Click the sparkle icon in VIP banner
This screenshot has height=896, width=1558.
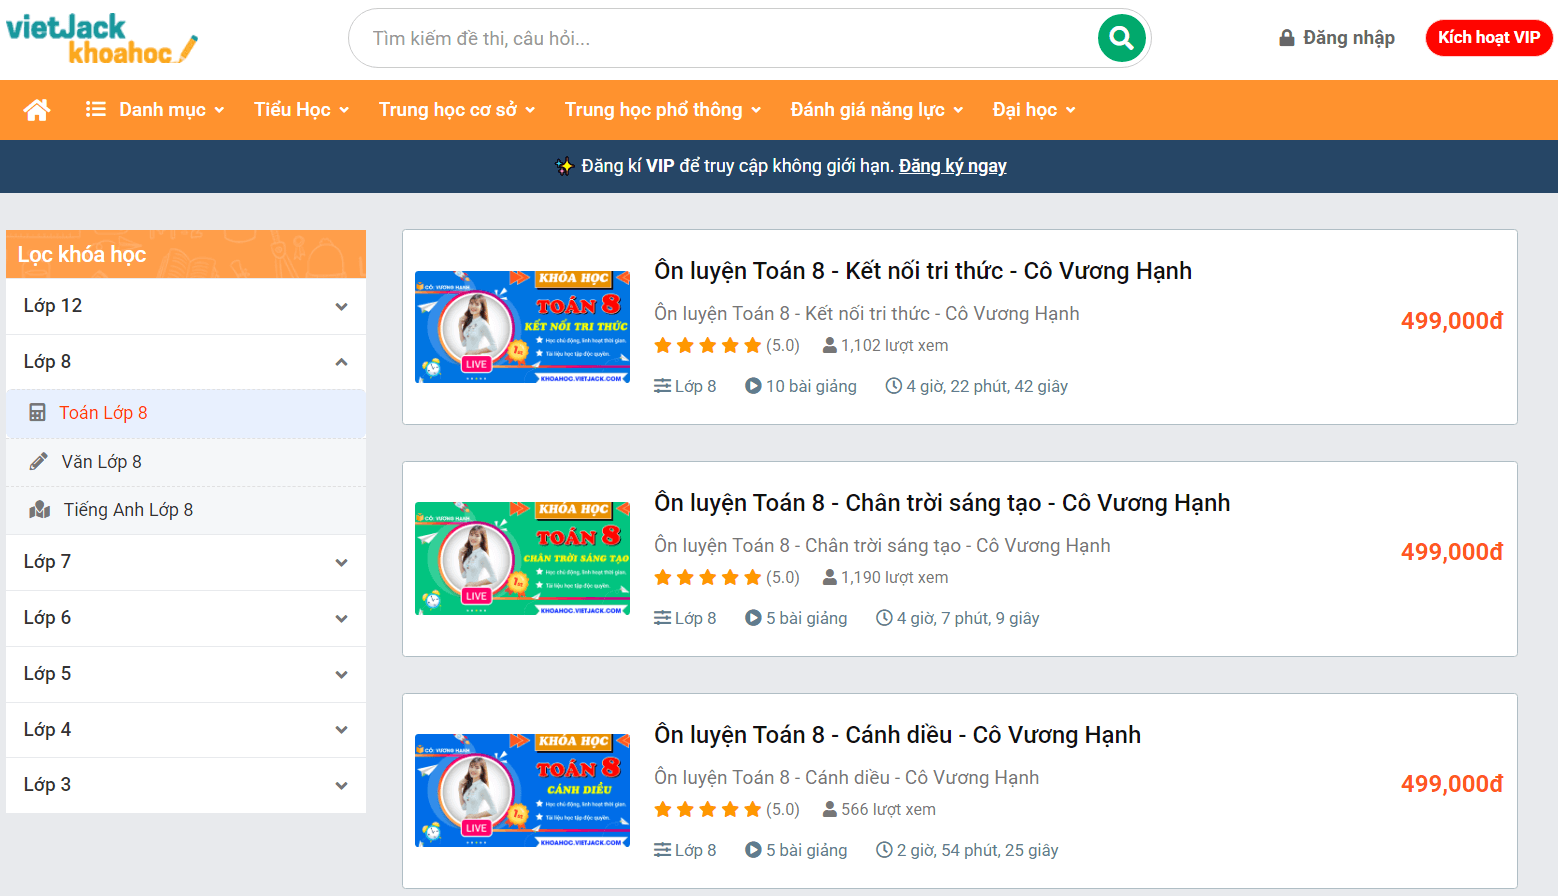point(564,166)
